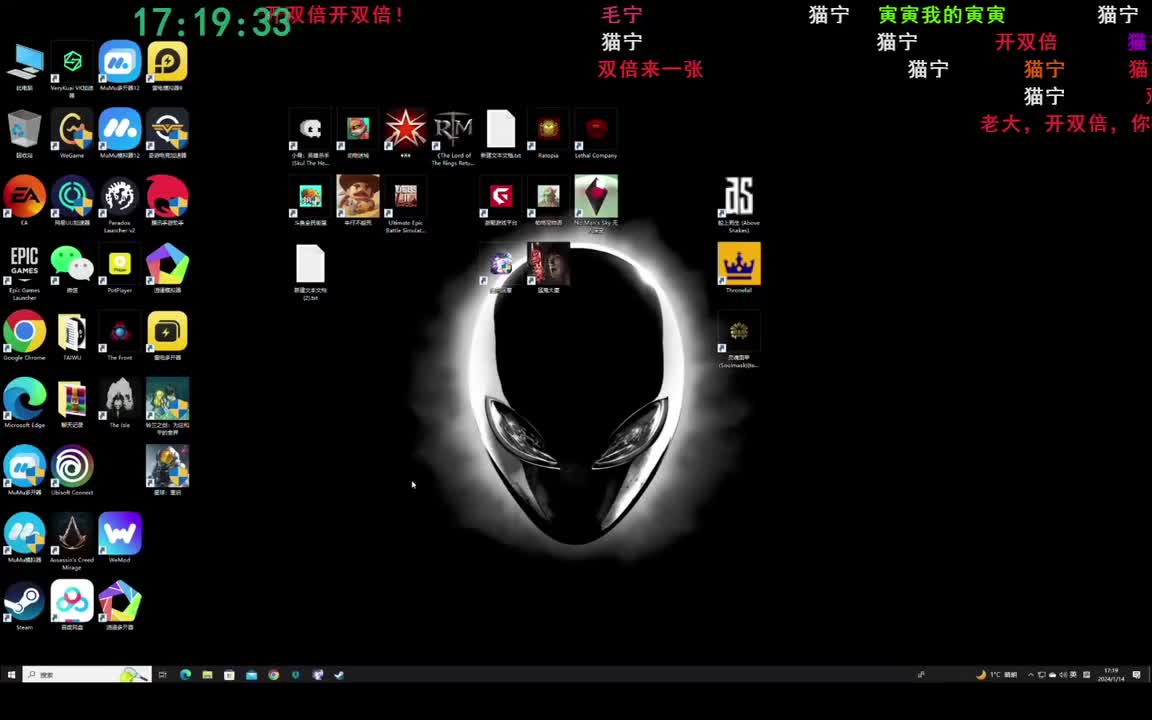Screen dimensions: 1152x720
Task: Select the astronaut 星球：重启 game shortcut
Action: point(168,469)
